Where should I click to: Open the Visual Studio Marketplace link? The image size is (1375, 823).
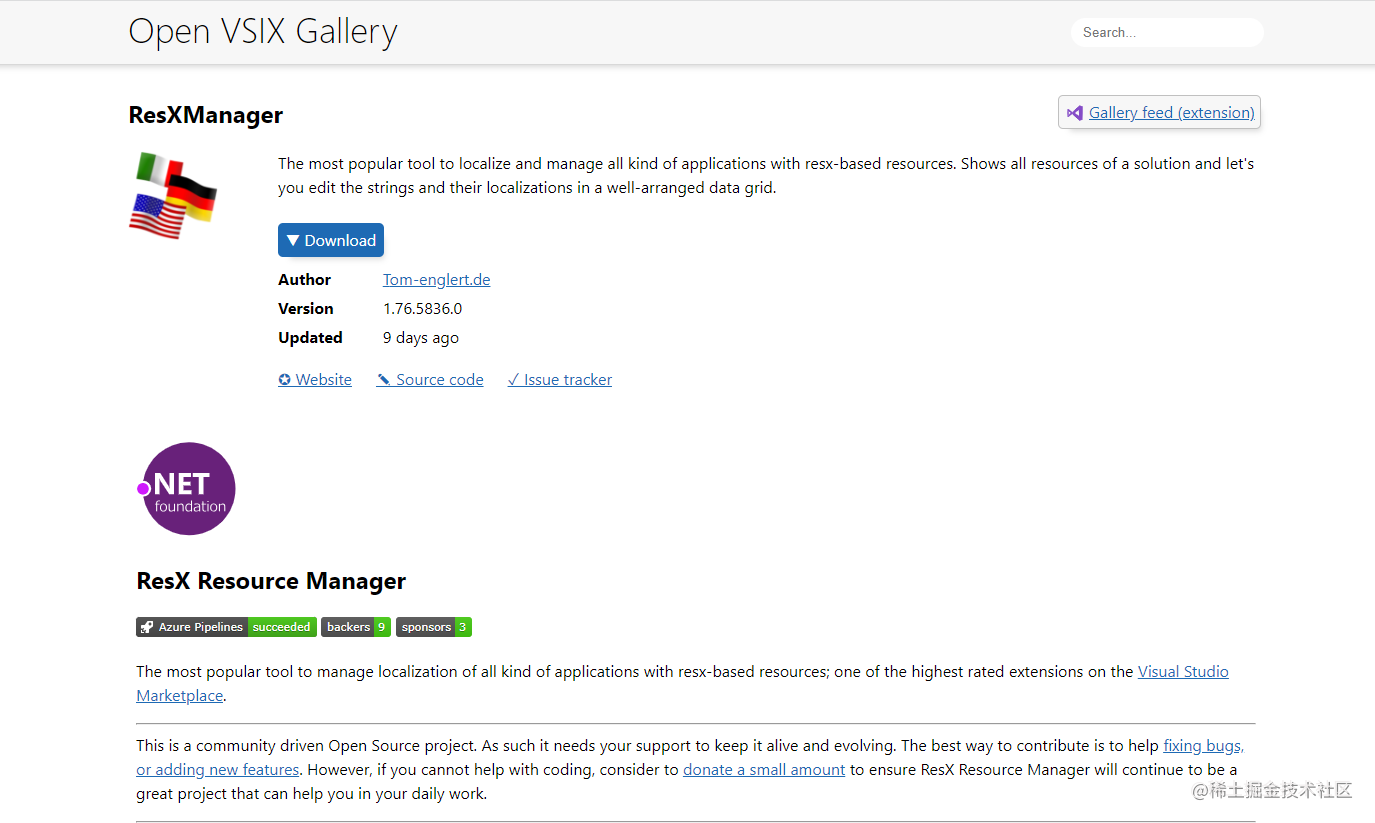point(1183,671)
